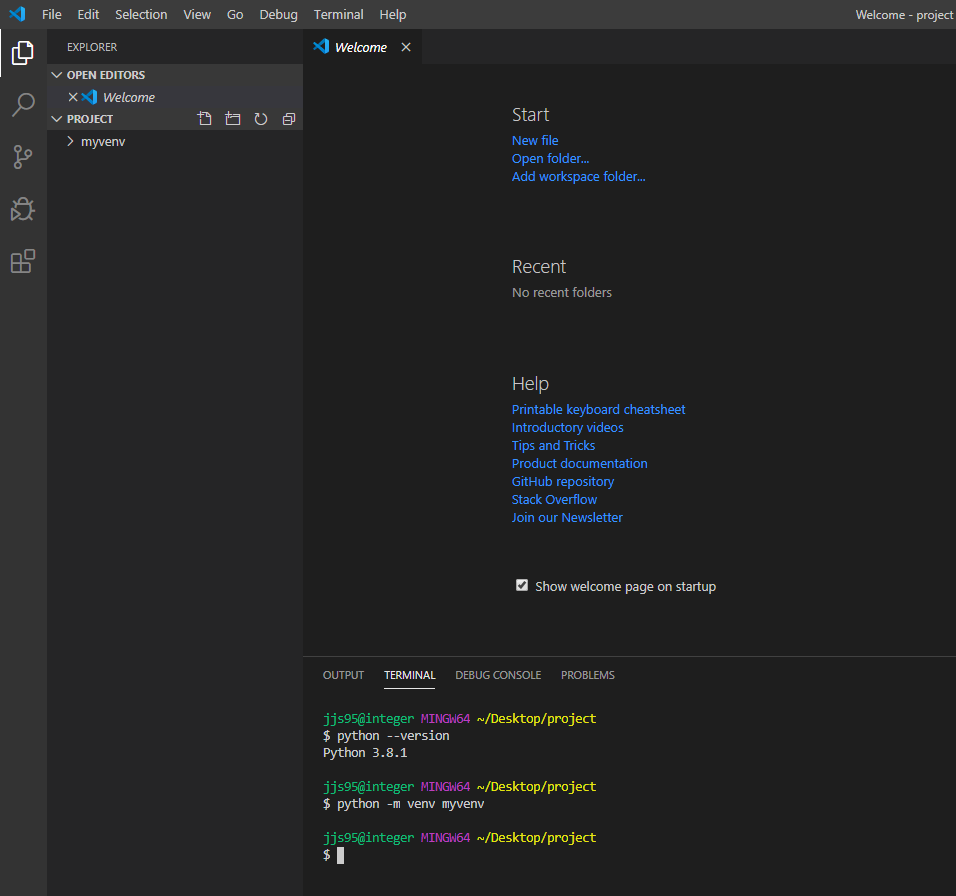
Task: Open the Edit menu
Action: pyautogui.click(x=88, y=15)
